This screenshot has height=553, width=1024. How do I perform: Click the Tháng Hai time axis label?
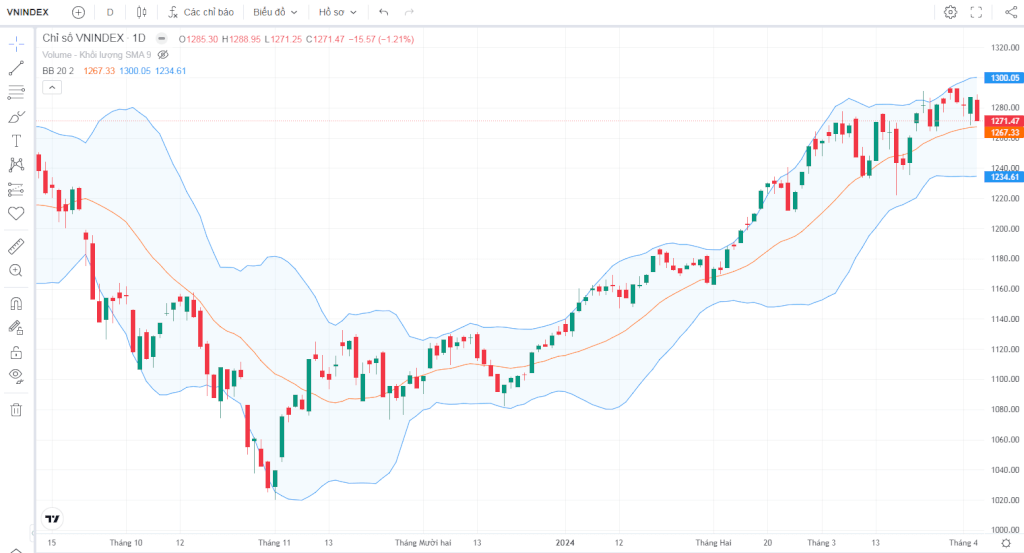713,543
